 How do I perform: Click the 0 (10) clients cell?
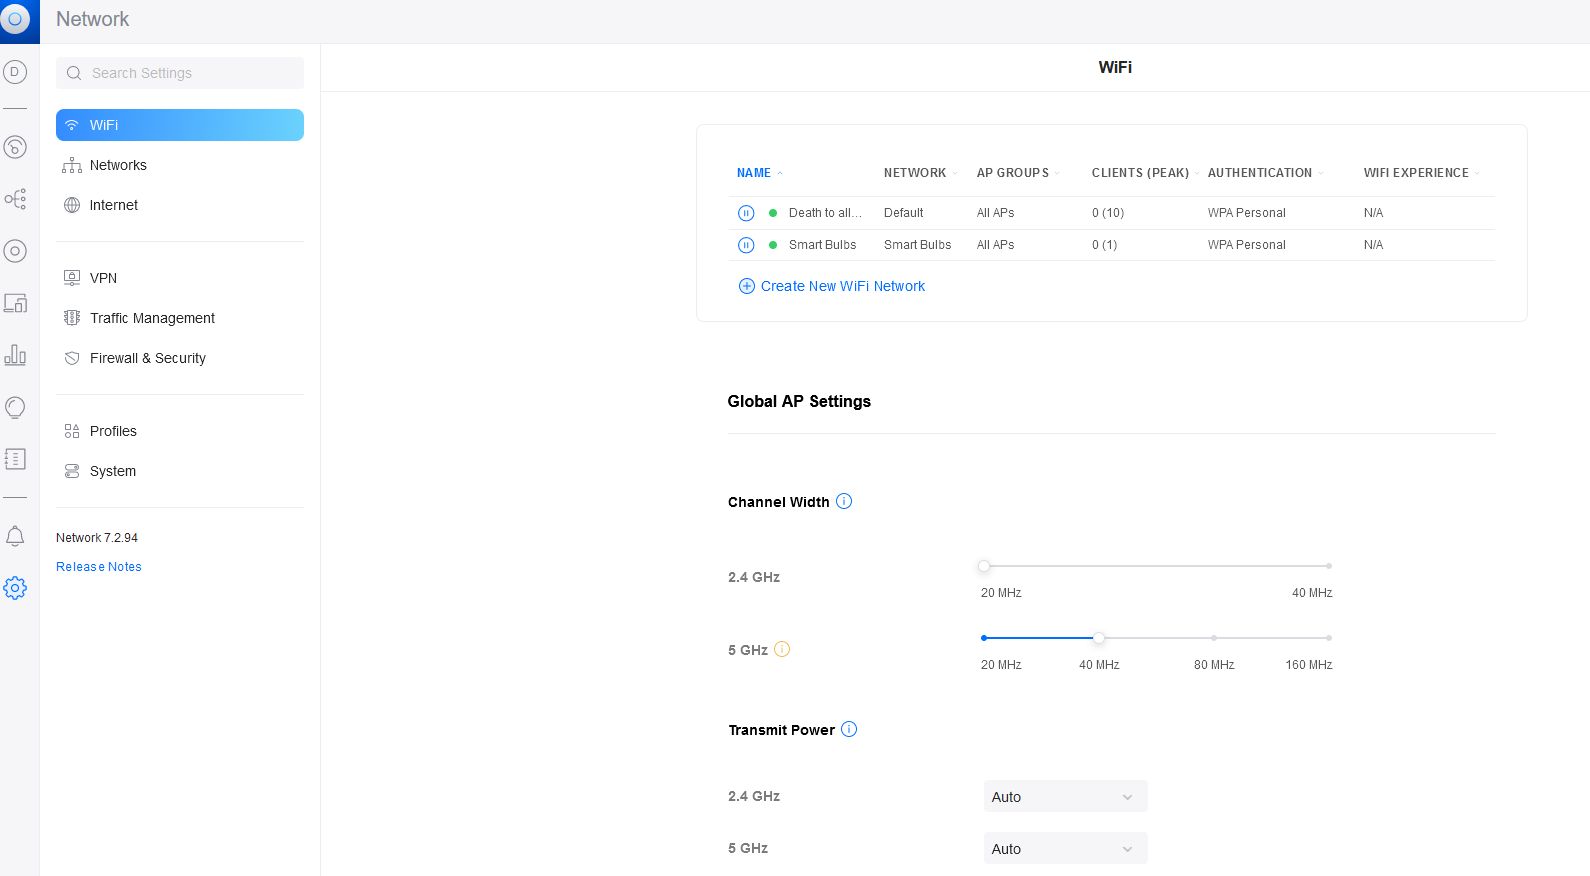(1108, 213)
